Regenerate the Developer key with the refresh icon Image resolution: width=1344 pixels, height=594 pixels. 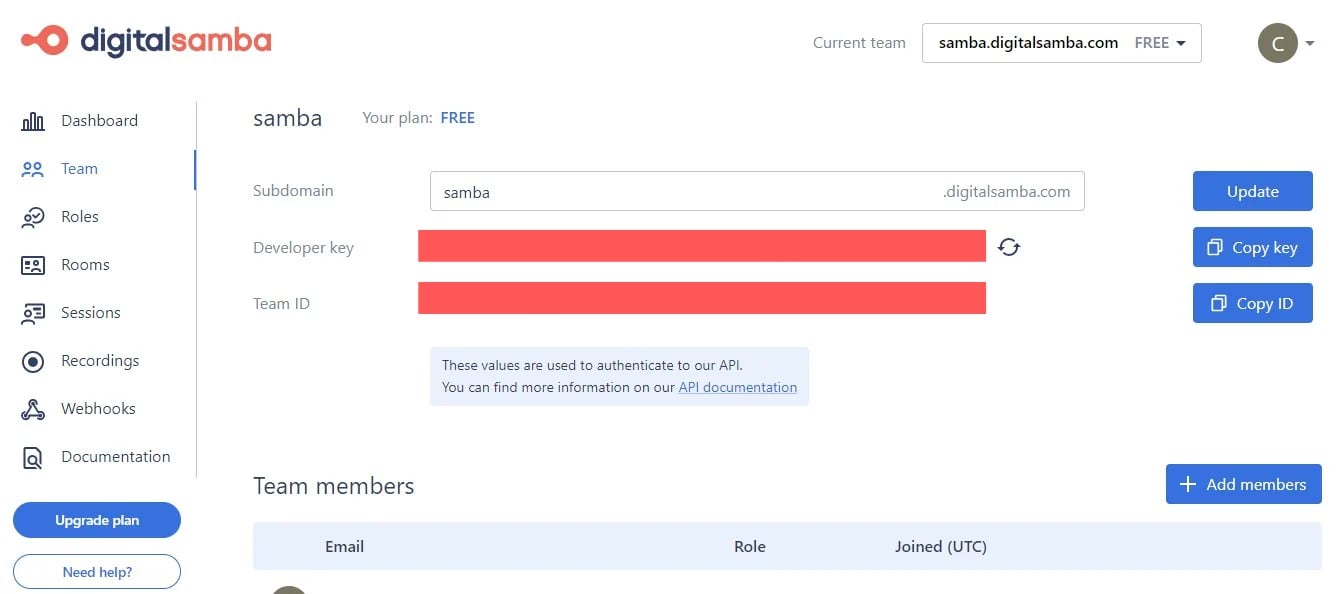tap(1009, 247)
